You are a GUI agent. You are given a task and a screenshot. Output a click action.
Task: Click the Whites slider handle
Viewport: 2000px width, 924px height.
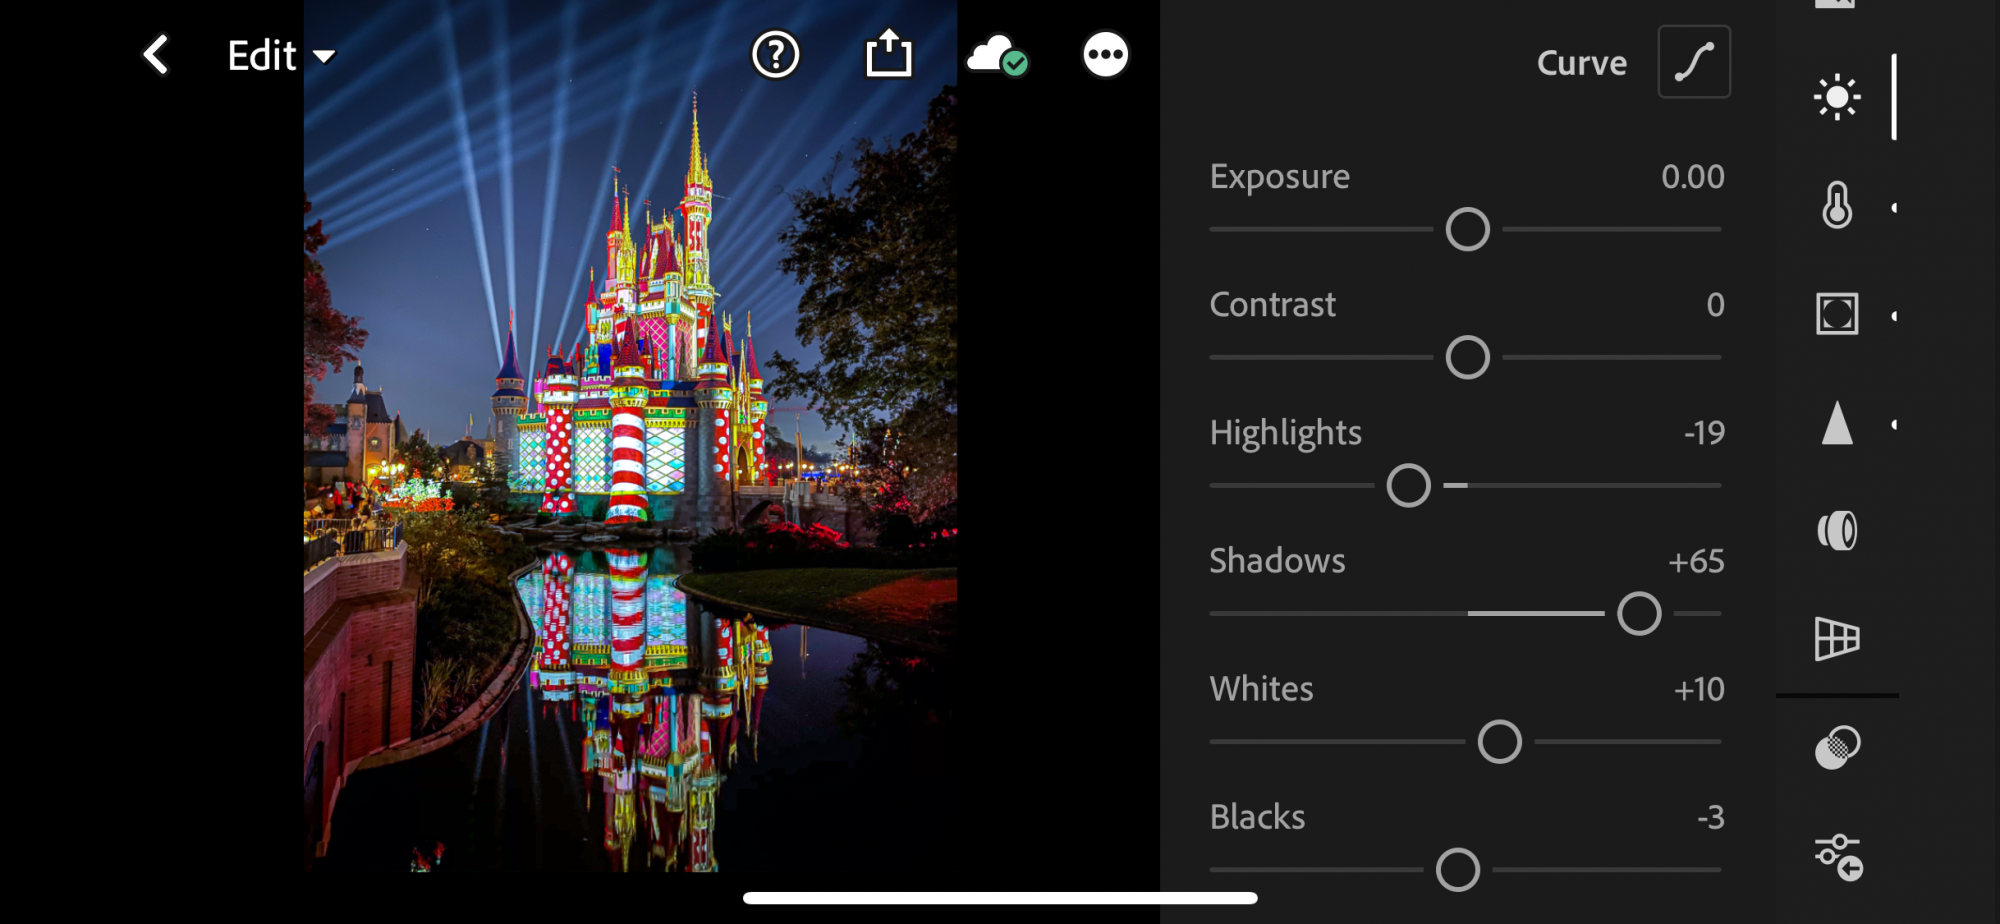(x=1500, y=742)
